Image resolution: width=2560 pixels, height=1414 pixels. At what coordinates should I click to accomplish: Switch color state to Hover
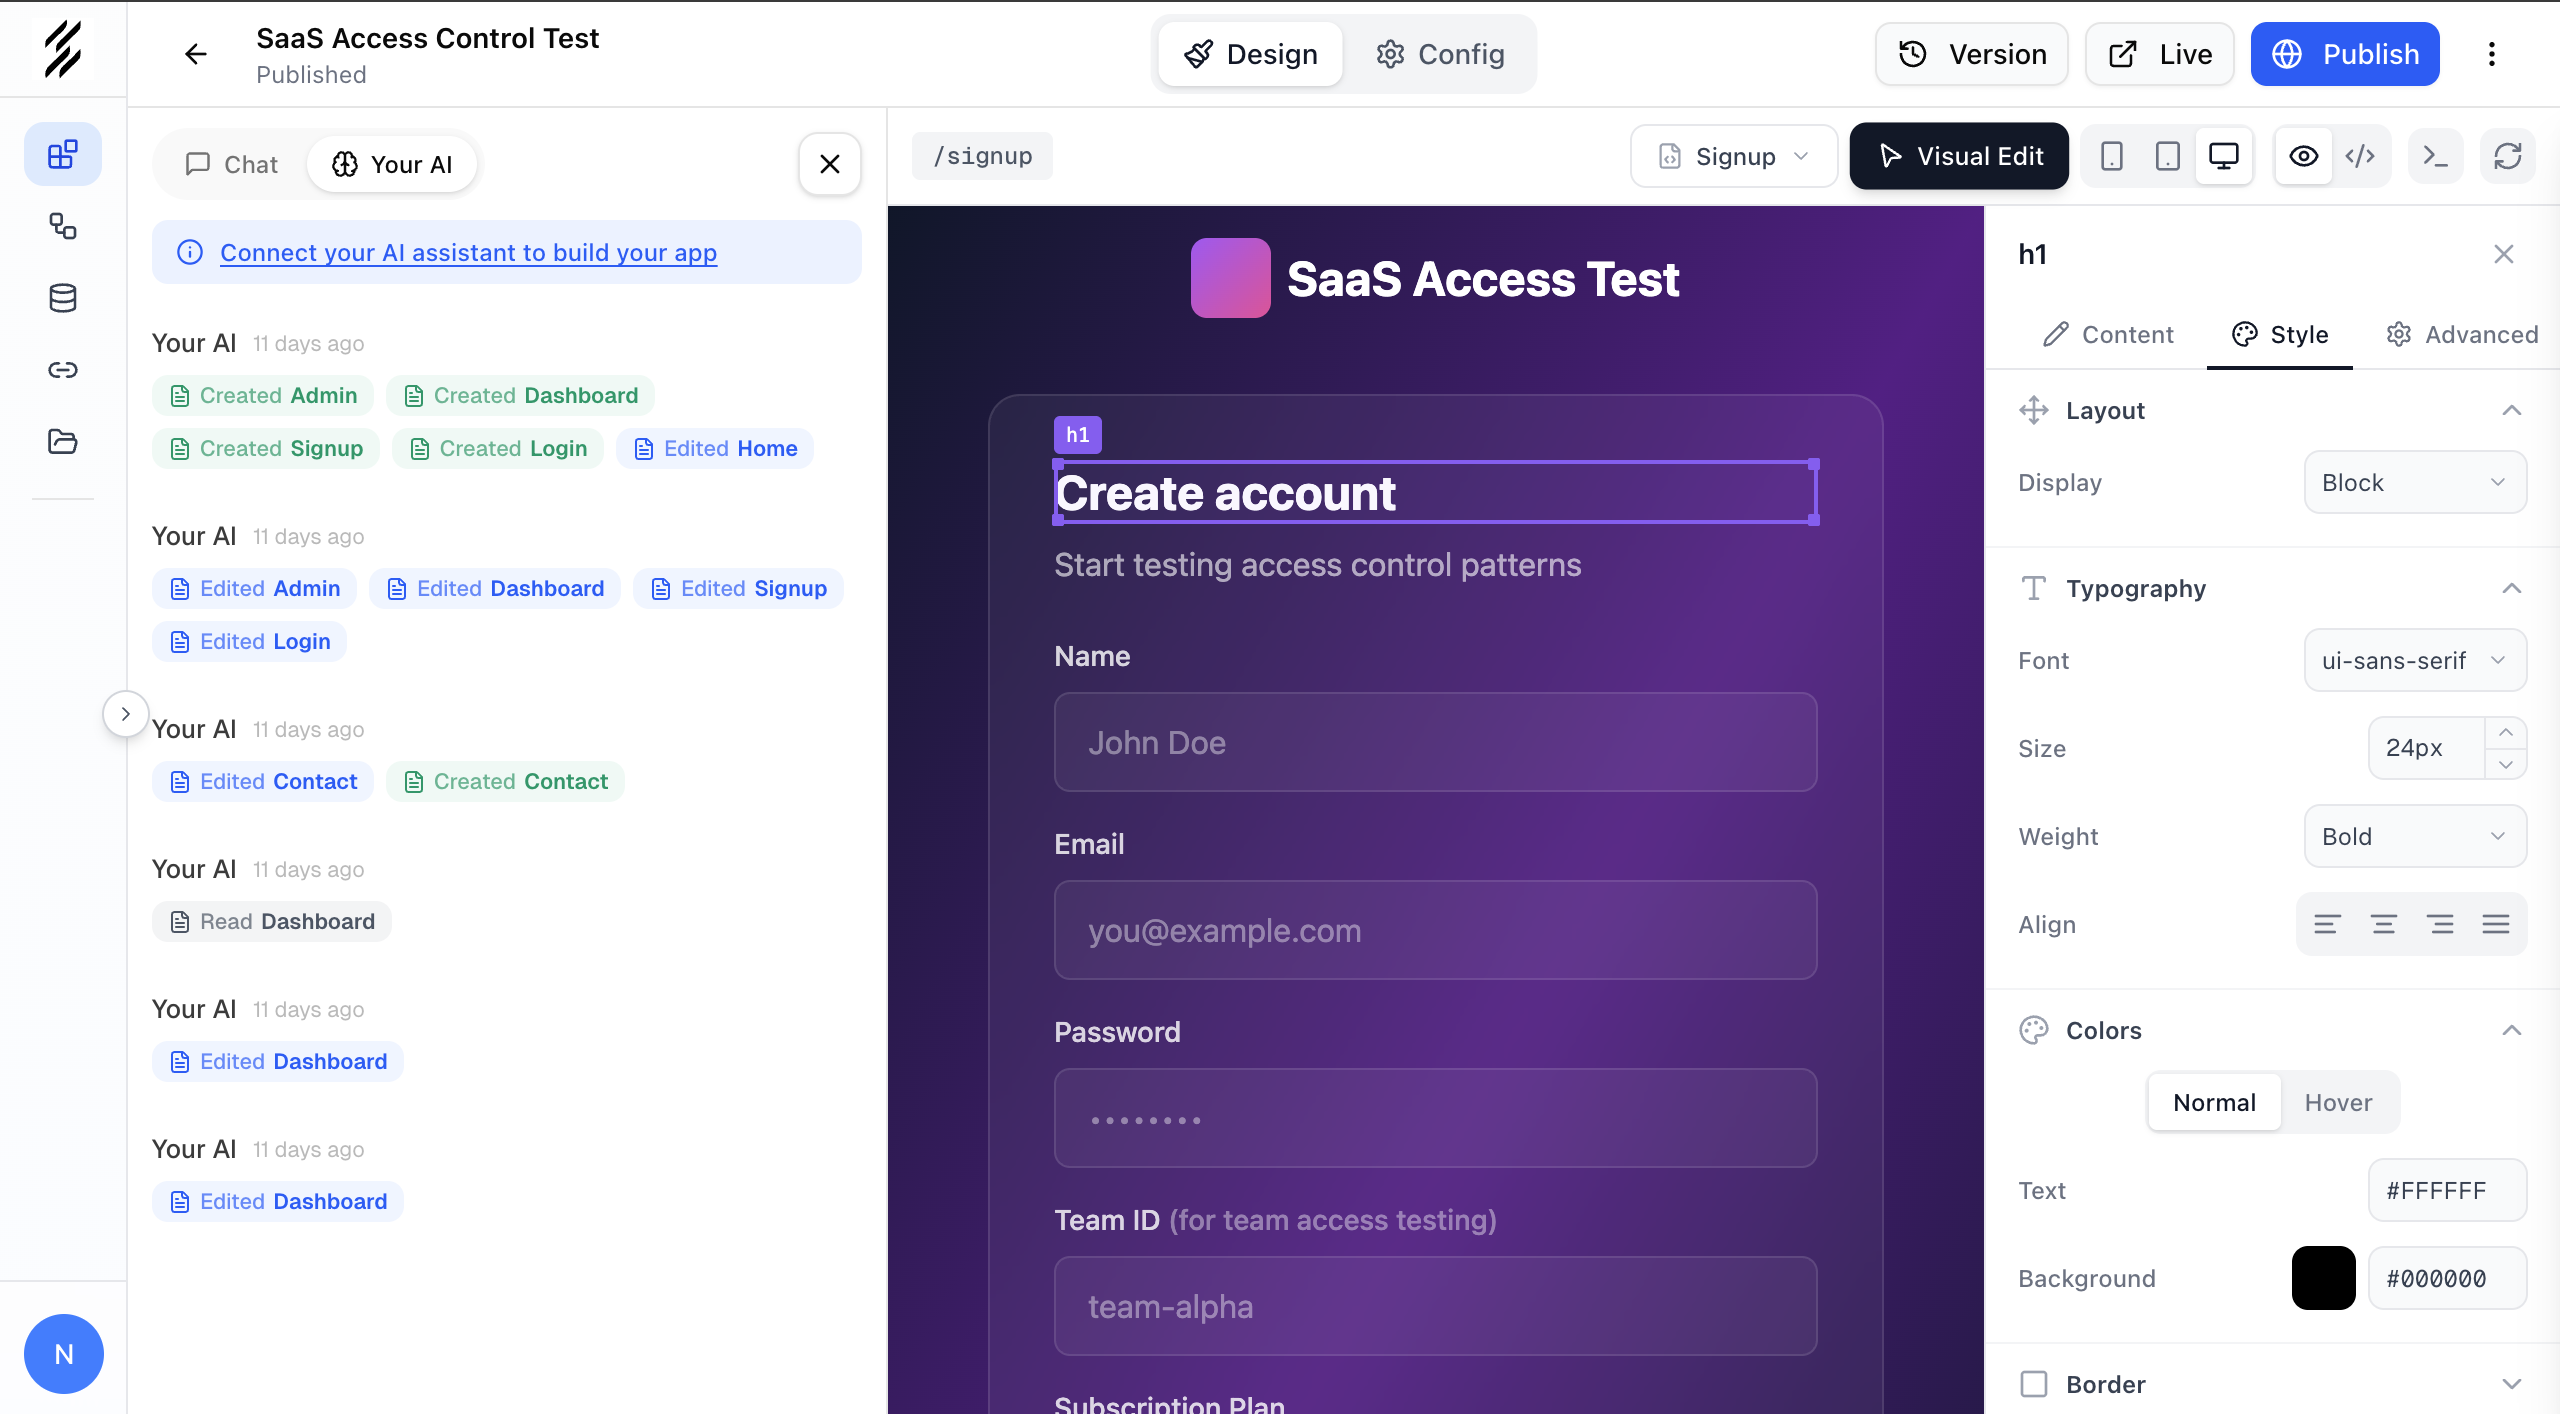point(2338,1102)
